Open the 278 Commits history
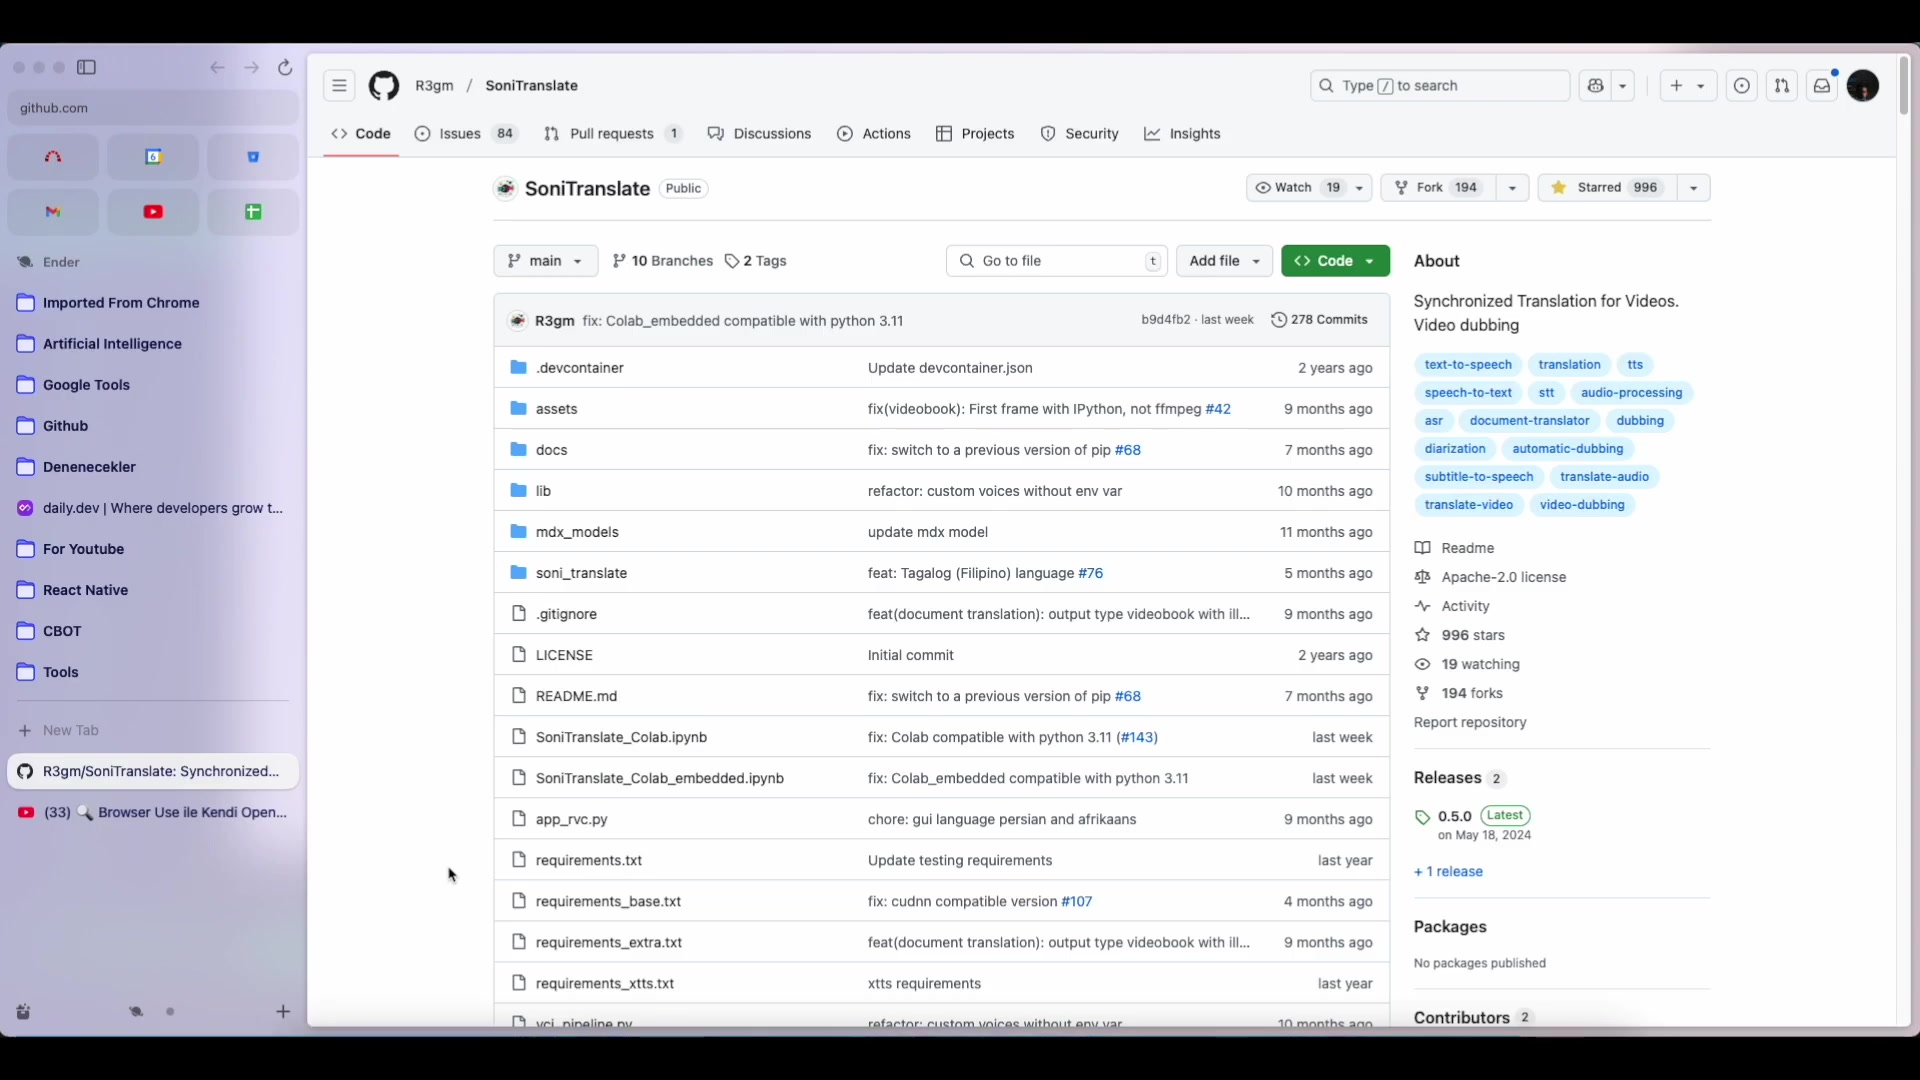Image resolution: width=1920 pixels, height=1080 pixels. point(1319,320)
